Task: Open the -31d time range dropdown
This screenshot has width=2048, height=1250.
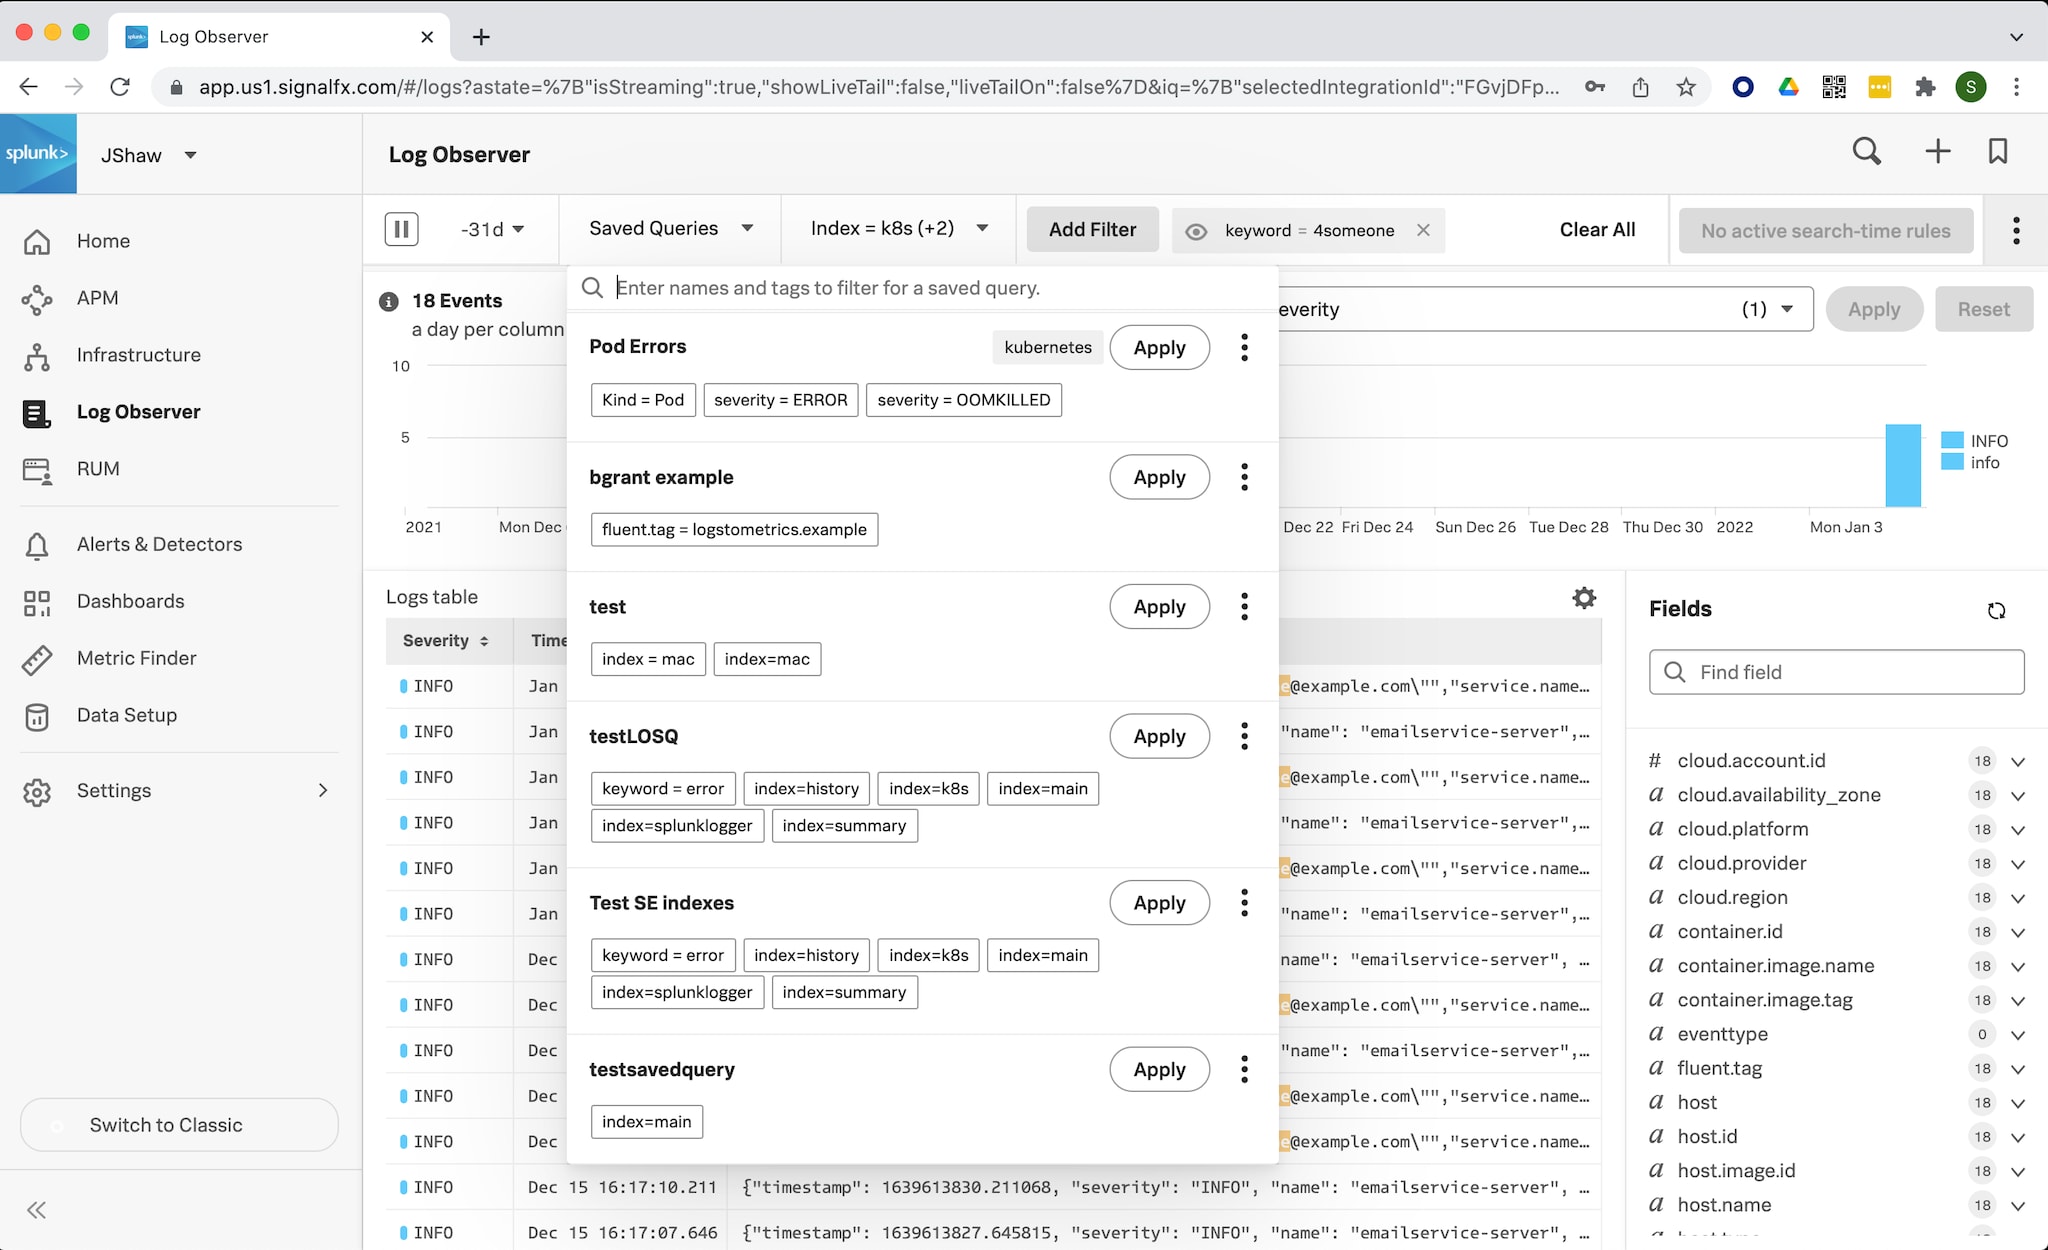Action: tap(492, 229)
